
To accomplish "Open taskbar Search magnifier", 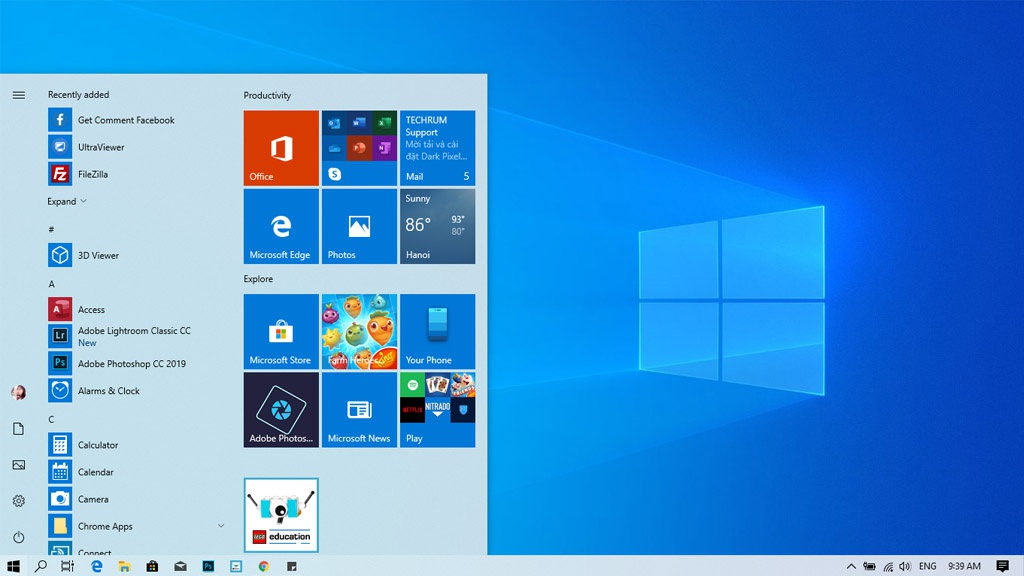I will [40, 566].
